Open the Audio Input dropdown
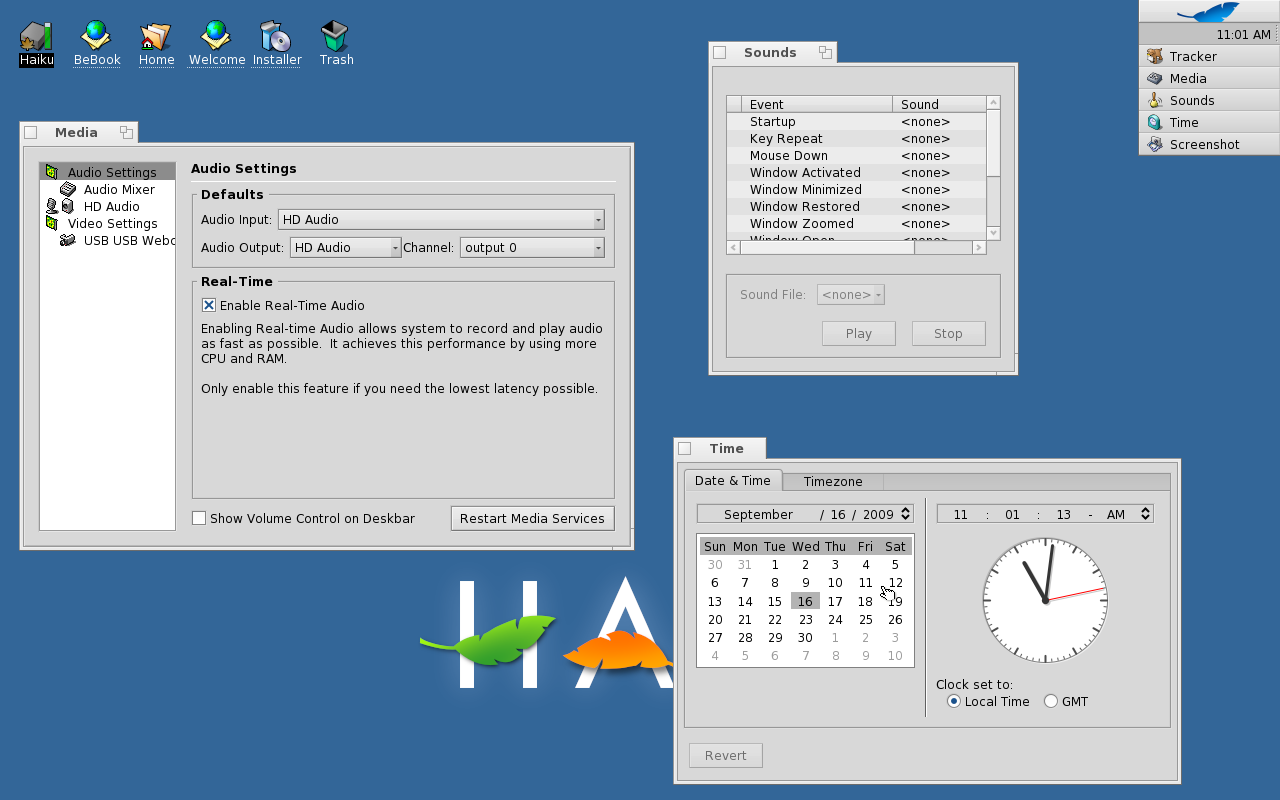The height and width of the screenshot is (800, 1280). pyautogui.click(x=441, y=219)
